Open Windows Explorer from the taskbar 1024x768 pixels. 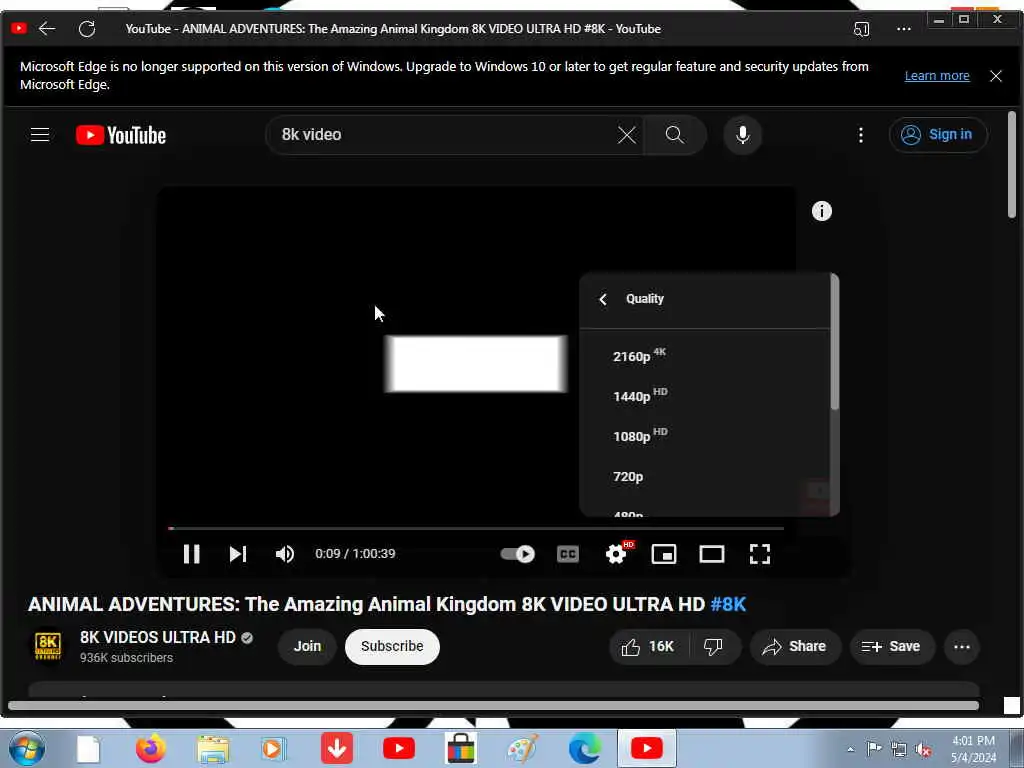[213, 749]
